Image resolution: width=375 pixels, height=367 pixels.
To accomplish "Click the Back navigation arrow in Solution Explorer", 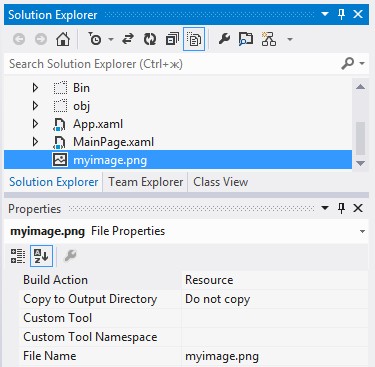I will click(19, 39).
